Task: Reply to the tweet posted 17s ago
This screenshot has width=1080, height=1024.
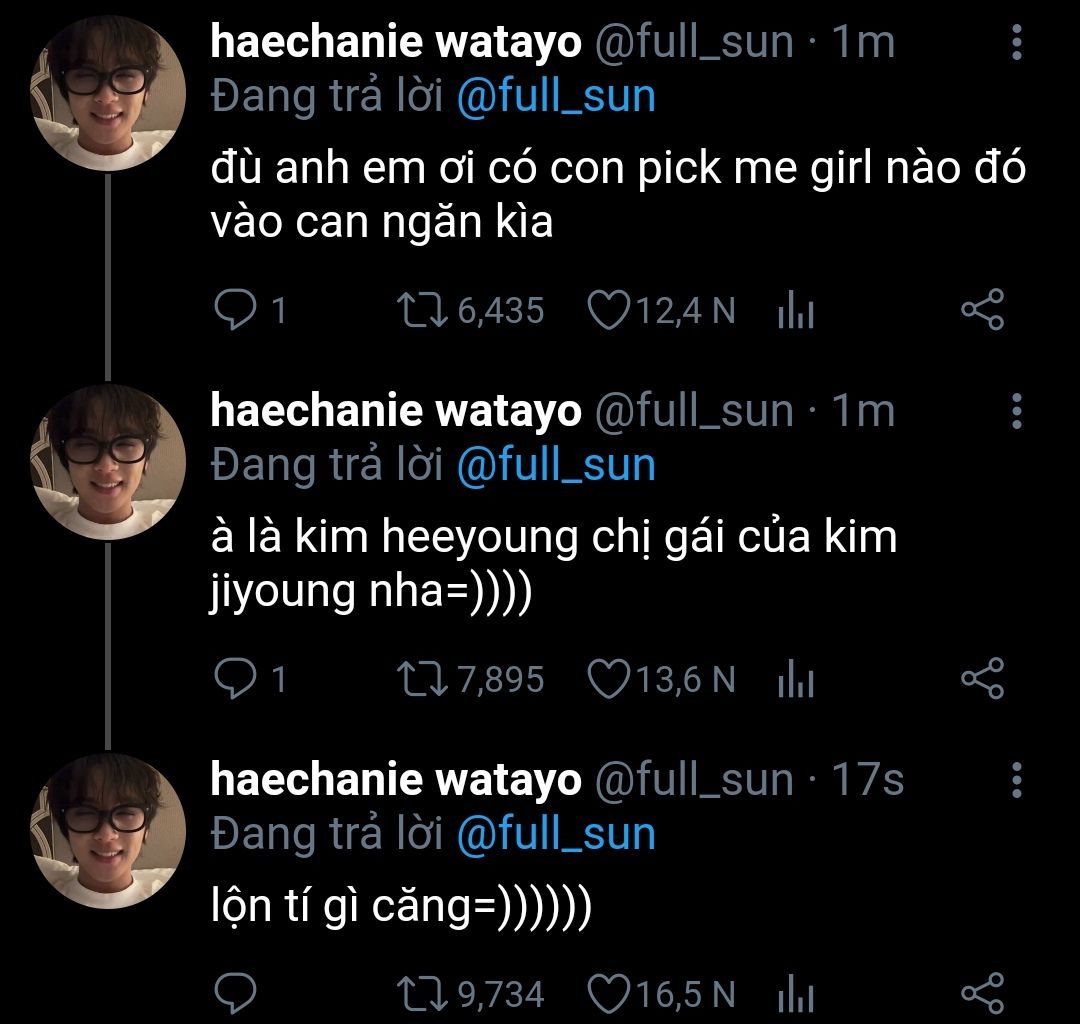Action: coord(235,994)
